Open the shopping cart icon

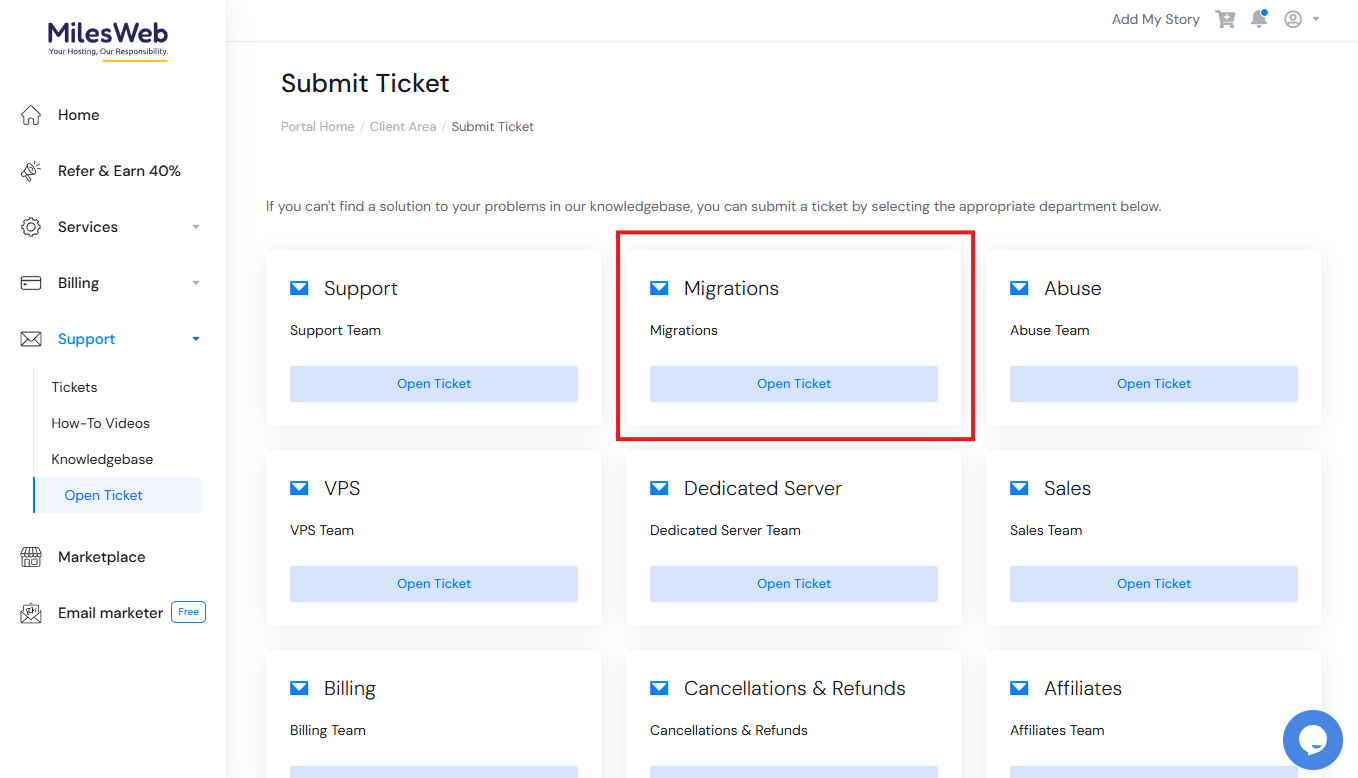click(1225, 19)
